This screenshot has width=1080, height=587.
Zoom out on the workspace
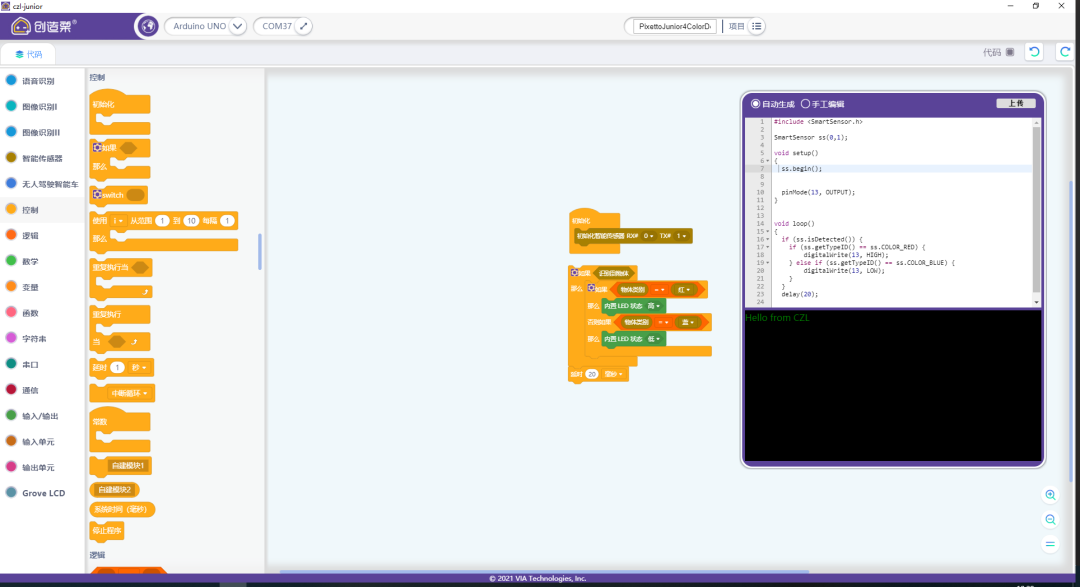click(1050, 520)
